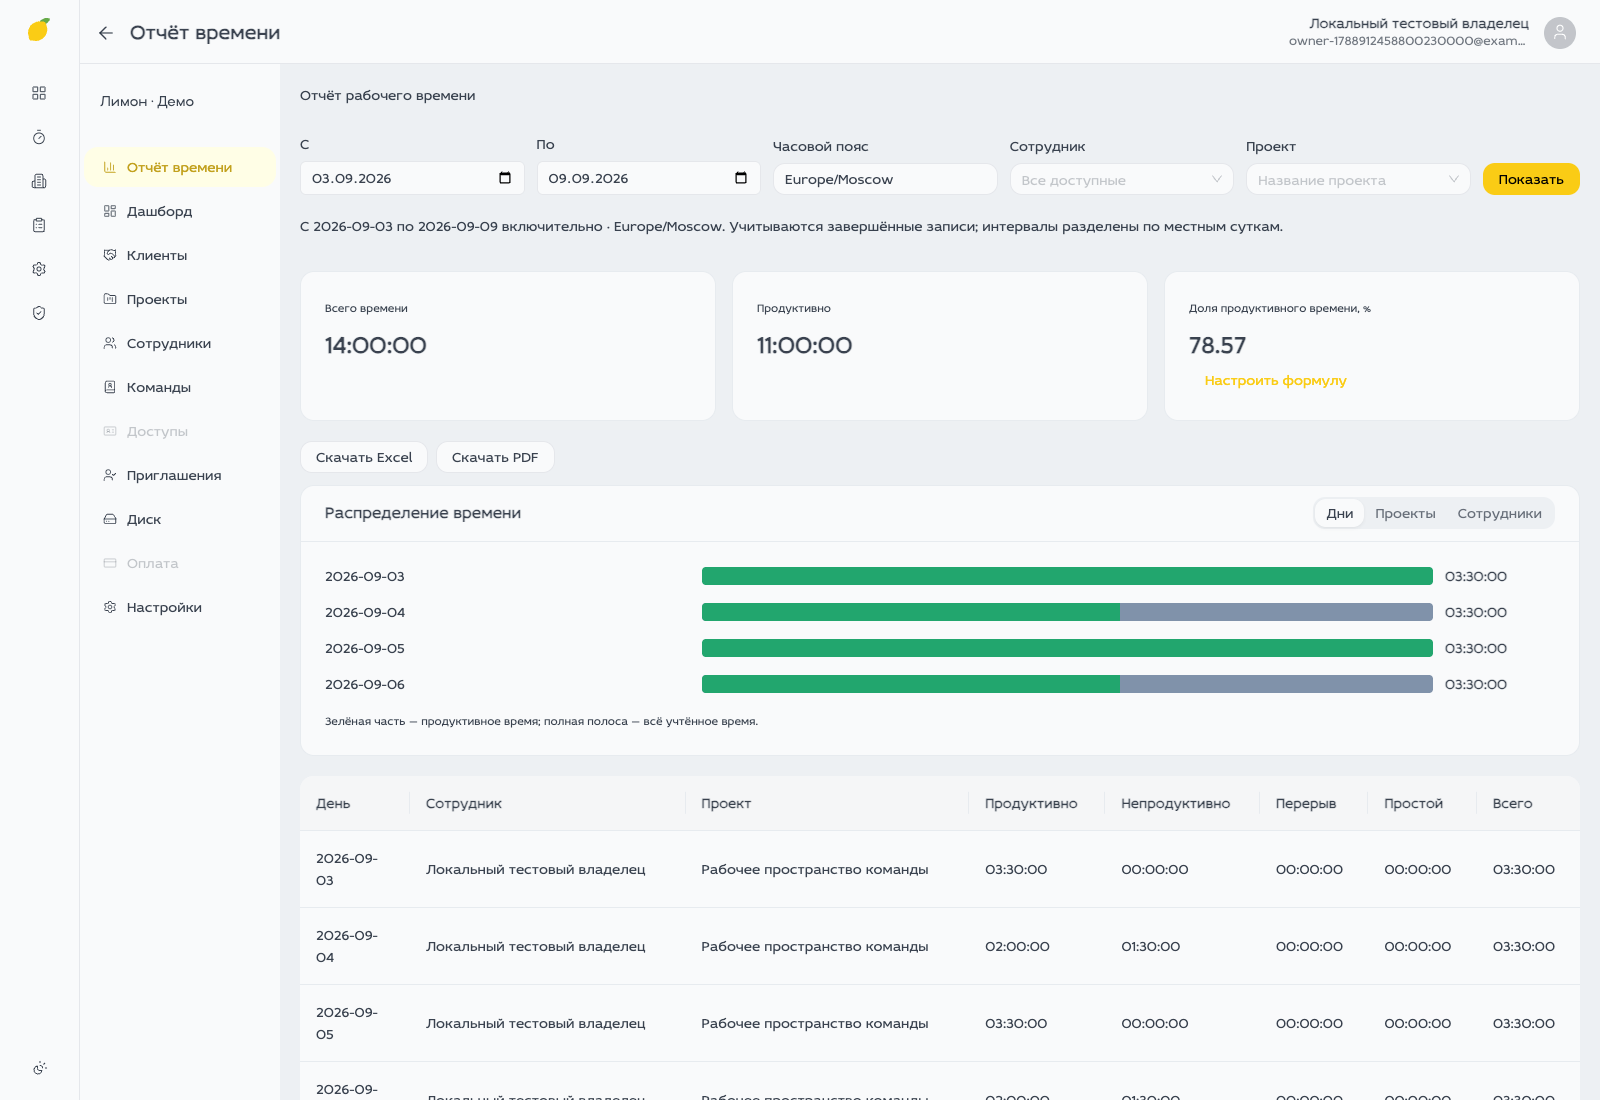Image resolution: width=1600 pixels, height=1100 pixels.
Task: Expand the Проект name dropdown
Action: tap(1358, 179)
